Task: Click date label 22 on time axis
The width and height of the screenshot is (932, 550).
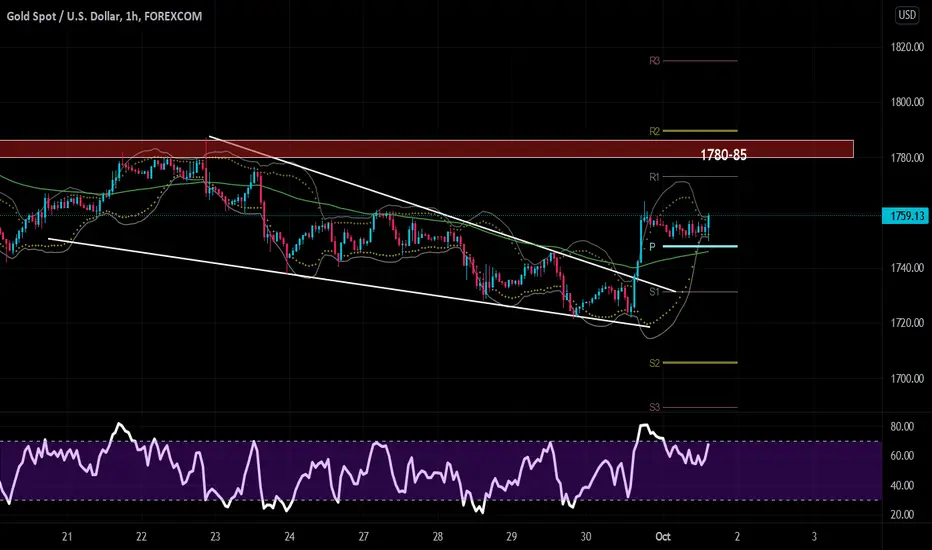Action: [141, 537]
